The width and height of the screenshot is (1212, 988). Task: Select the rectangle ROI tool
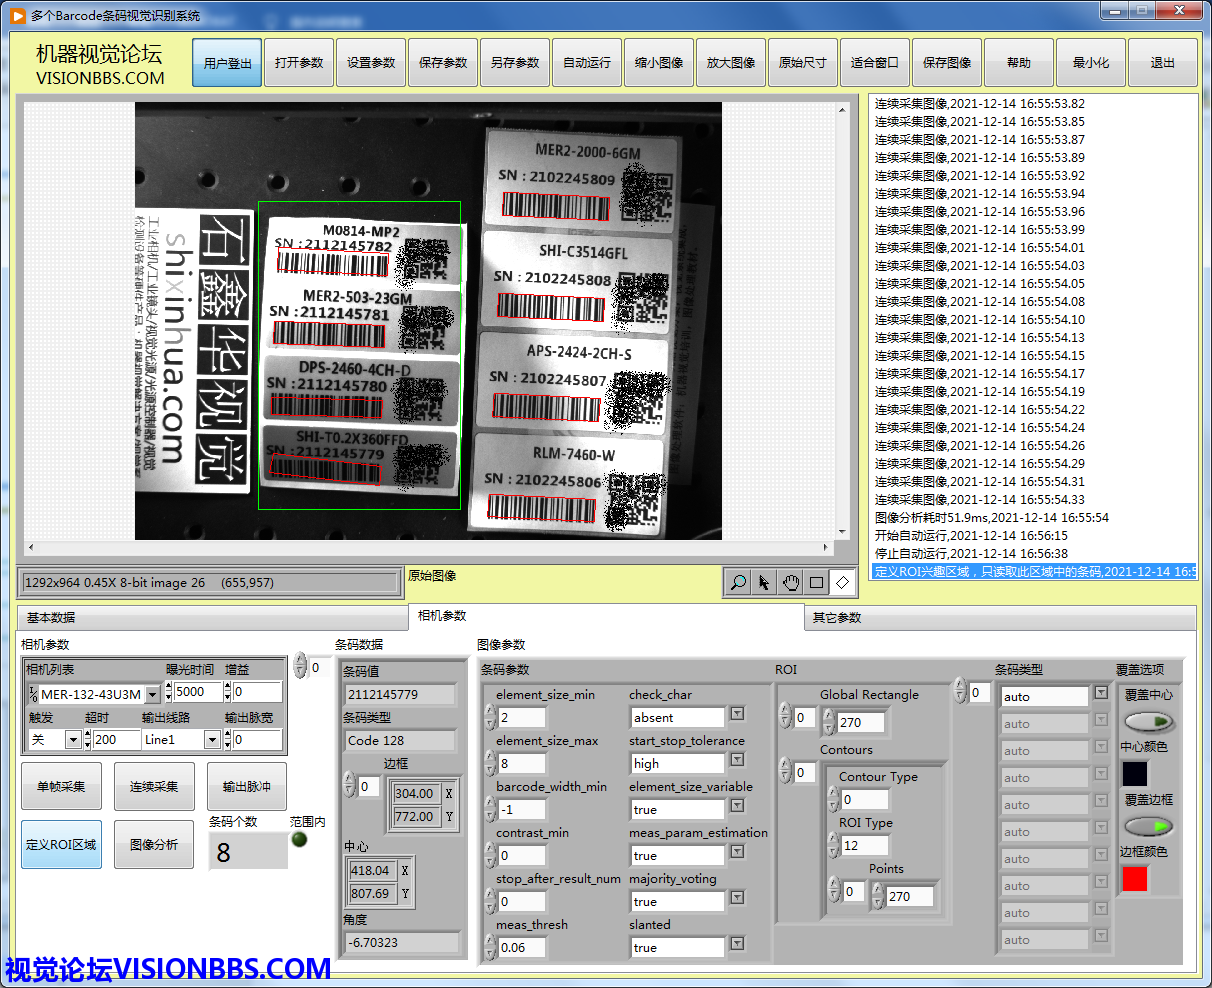(x=816, y=582)
